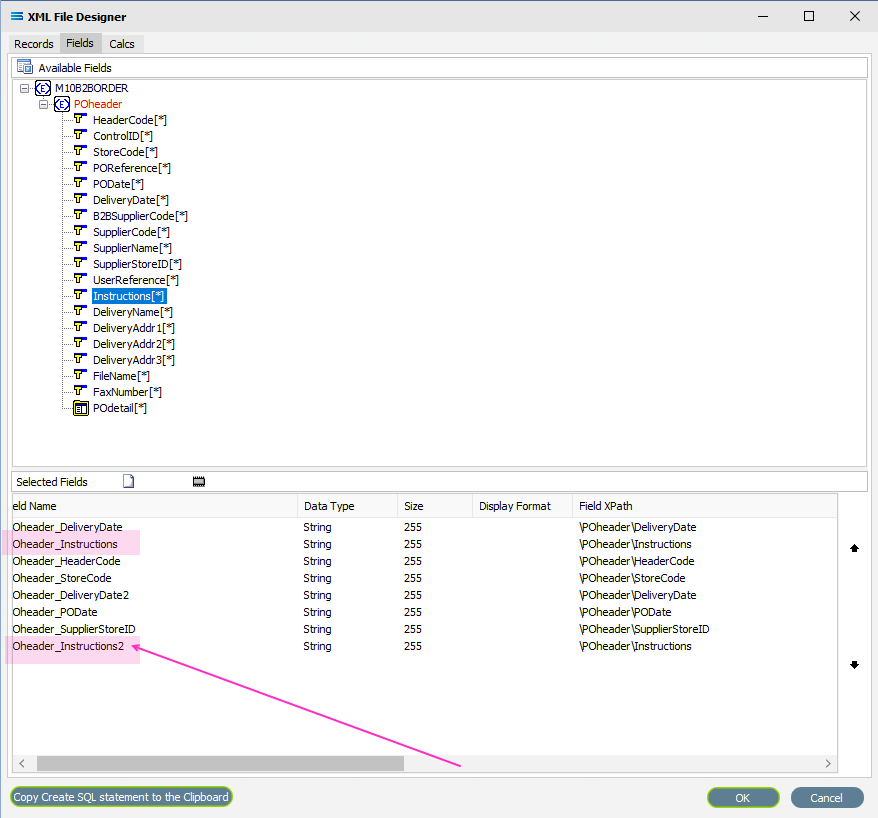Click the Cancel button

(x=826, y=798)
